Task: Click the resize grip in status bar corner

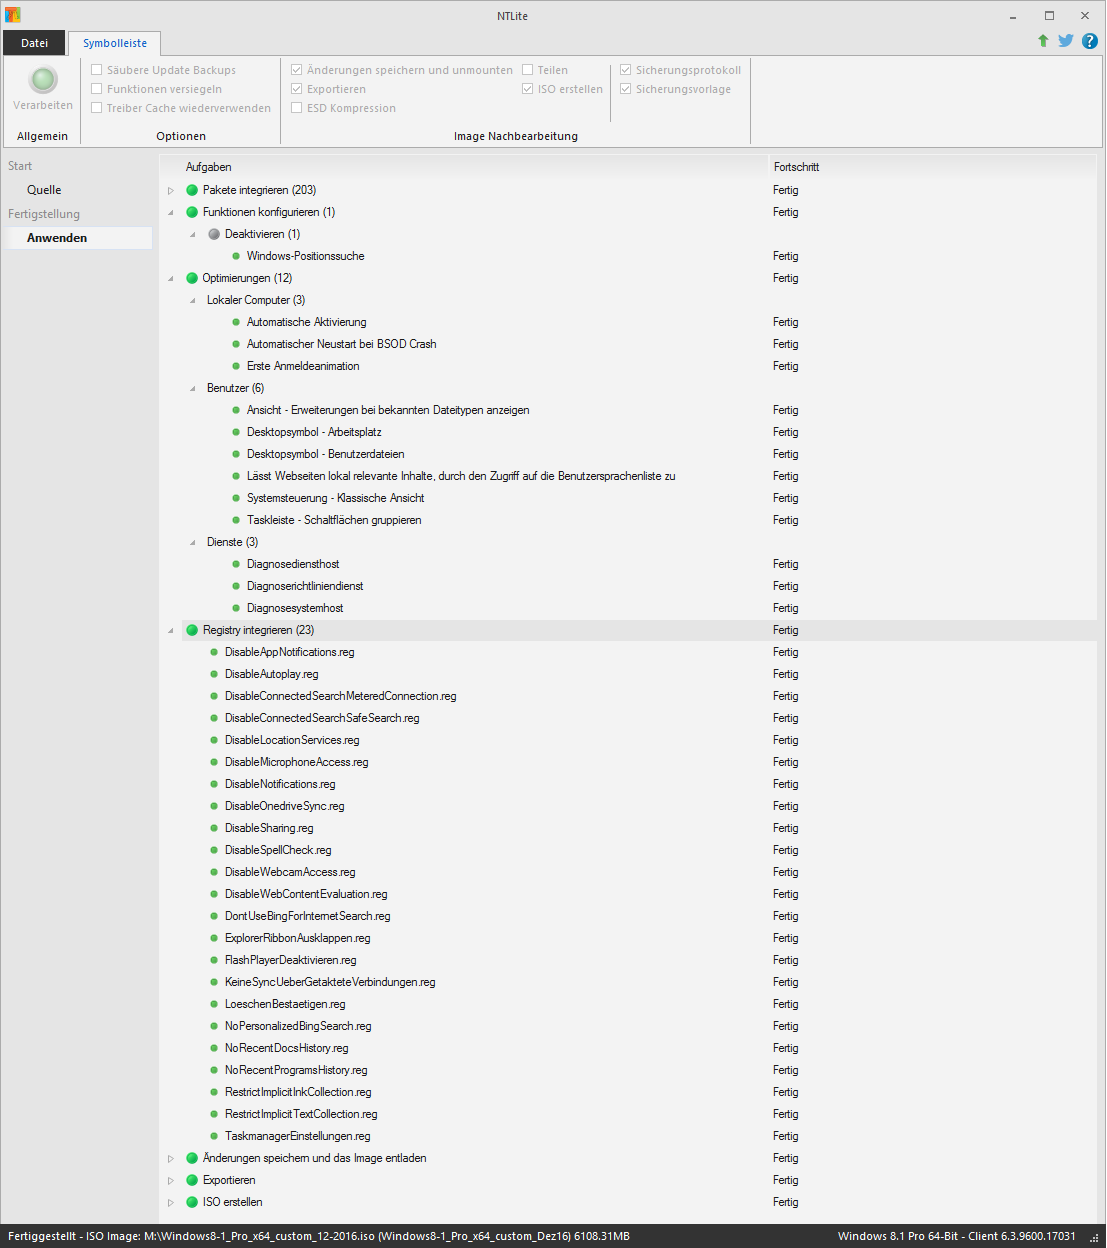Action: (x=1094, y=1238)
